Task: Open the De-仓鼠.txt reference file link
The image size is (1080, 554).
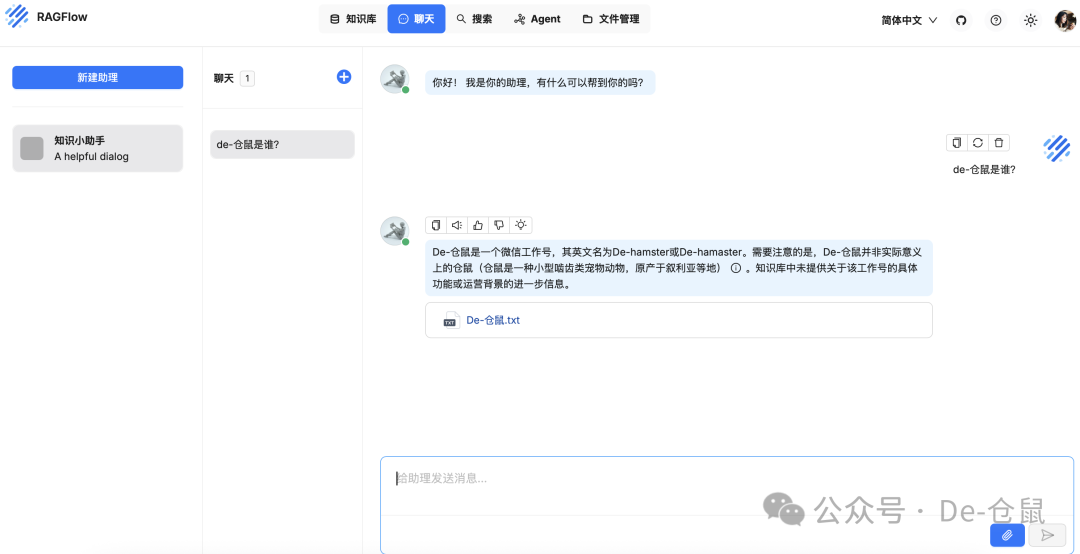Action: [x=493, y=320]
